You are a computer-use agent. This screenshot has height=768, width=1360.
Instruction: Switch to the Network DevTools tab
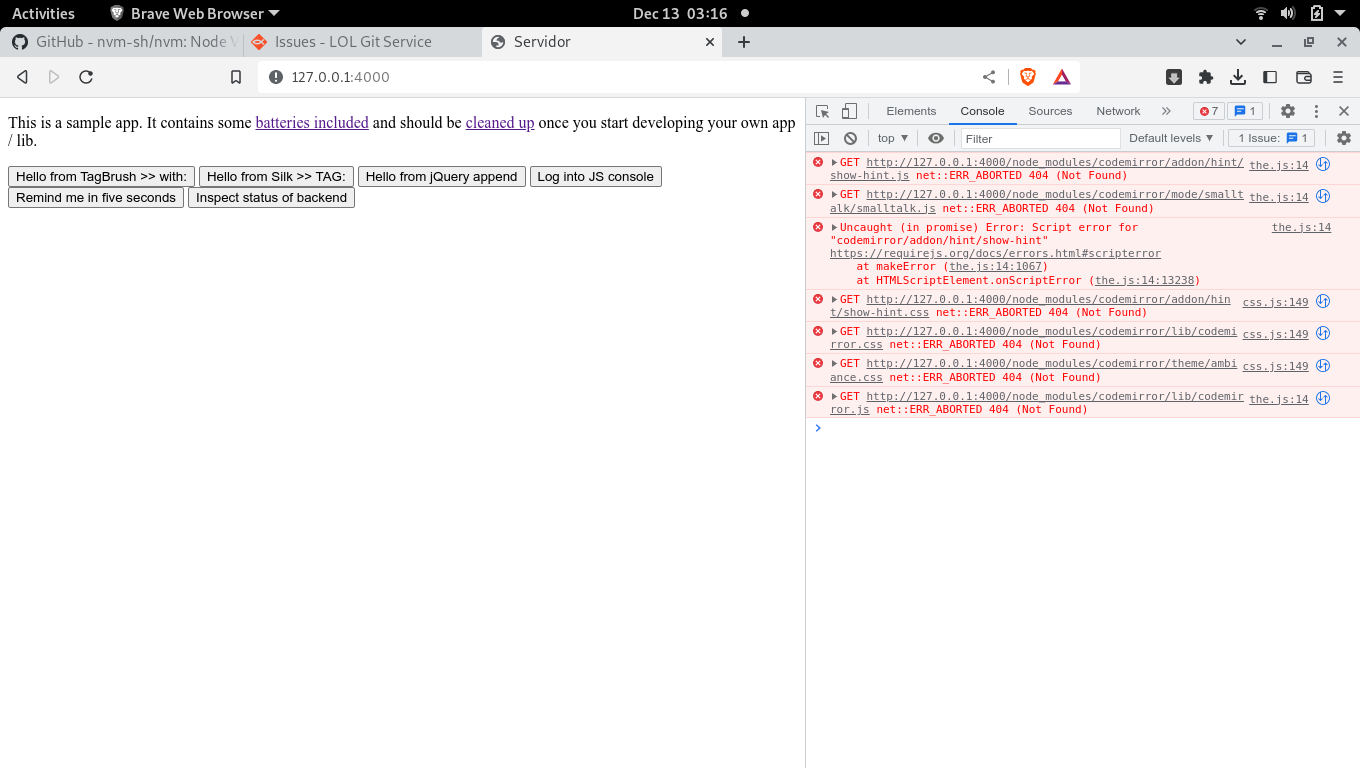pos(1118,111)
